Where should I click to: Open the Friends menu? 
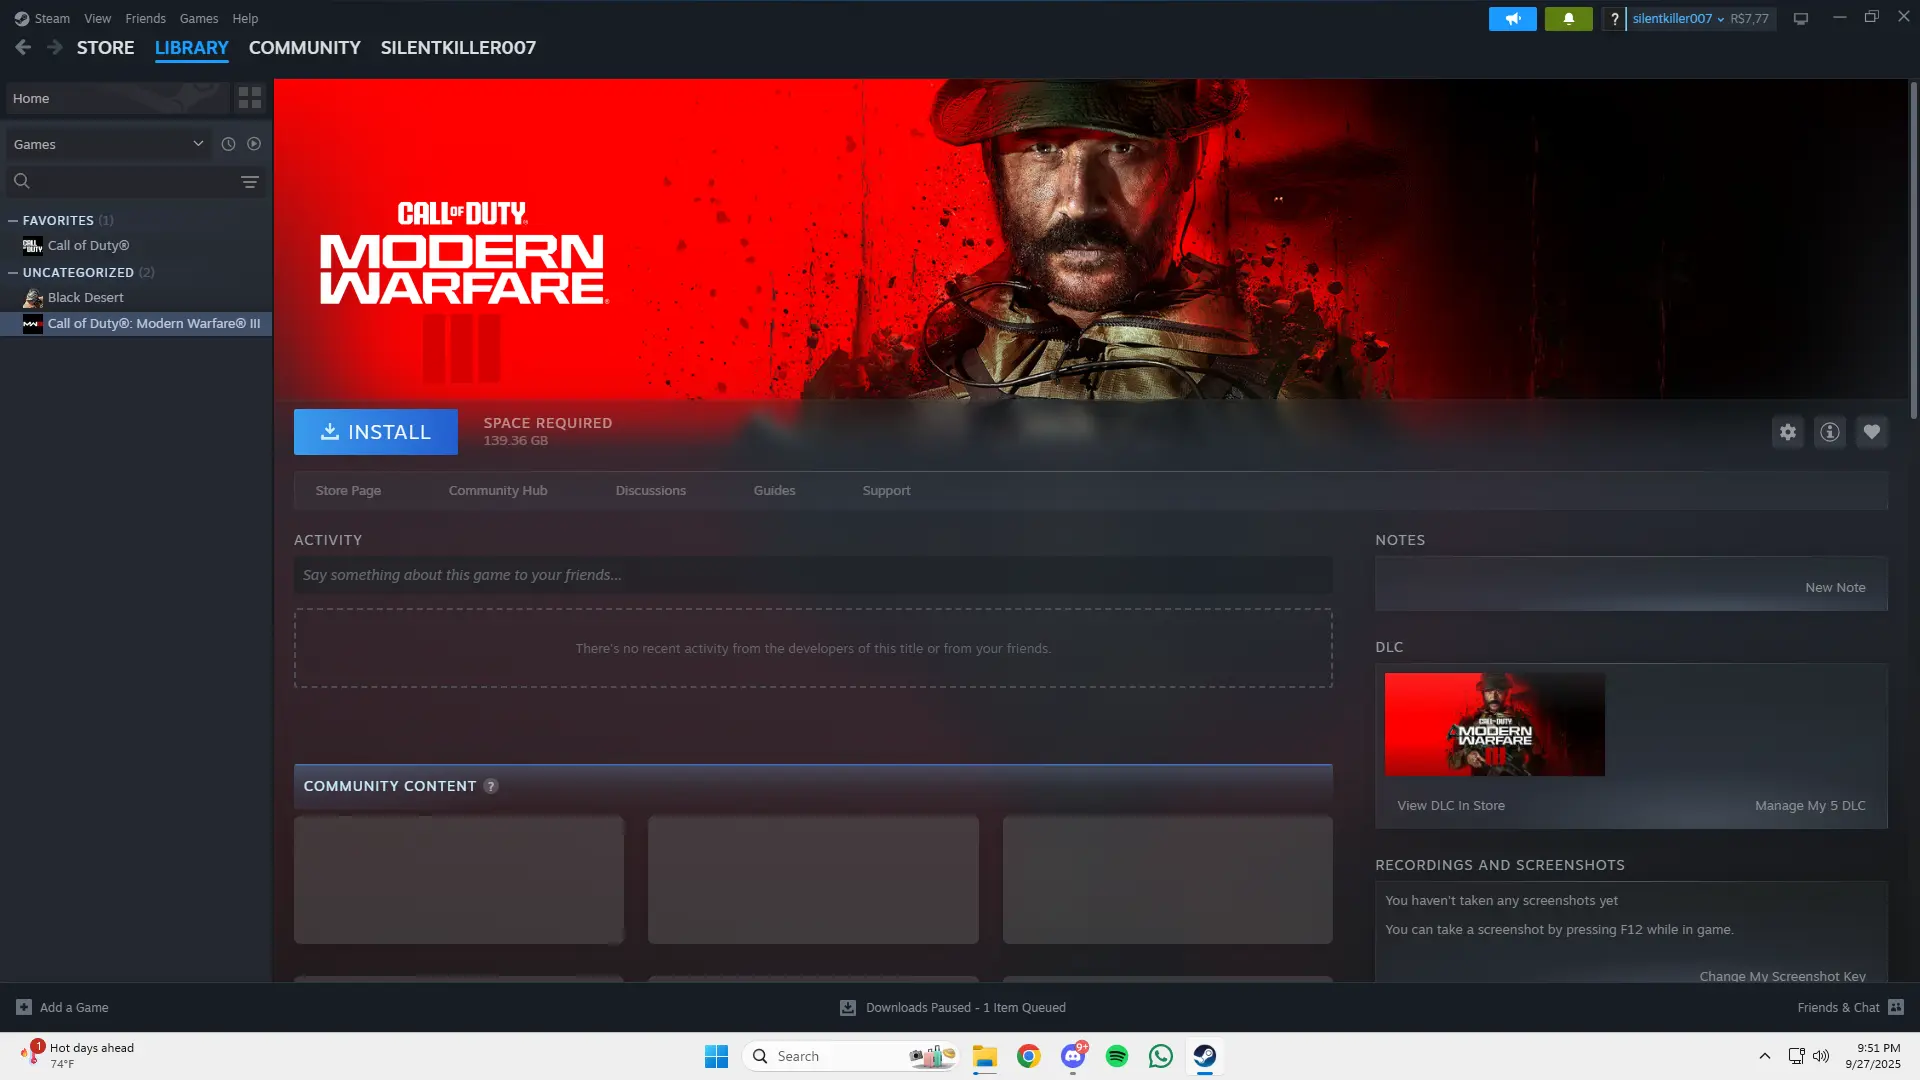145,18
